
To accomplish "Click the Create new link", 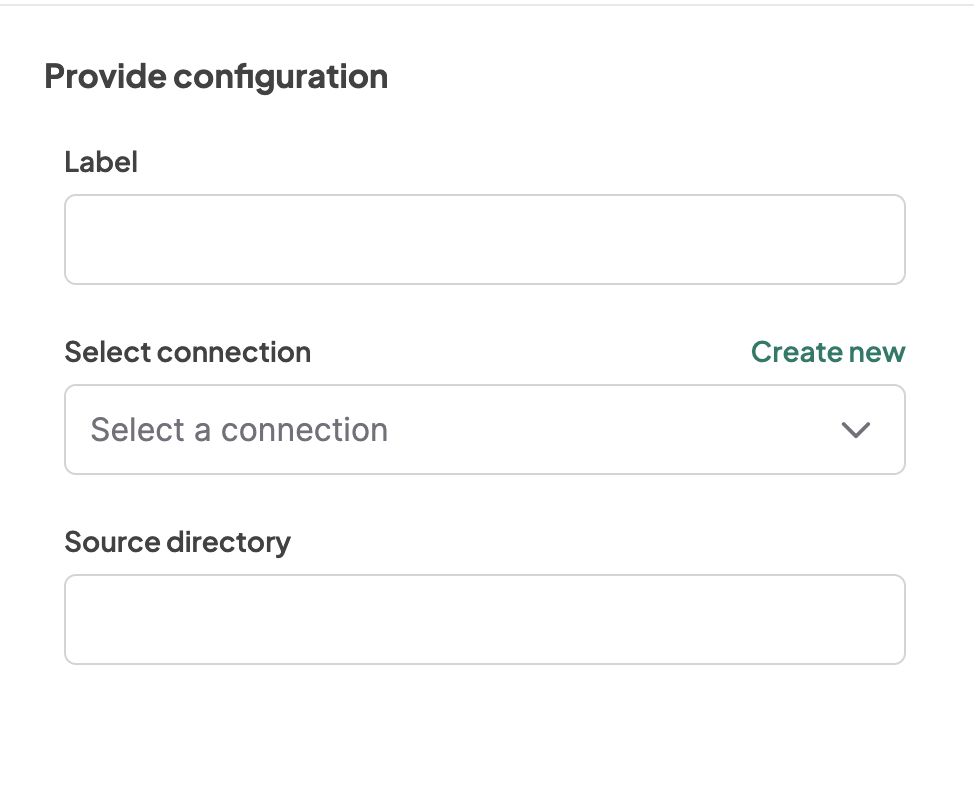I will click(x=828, y=352).
